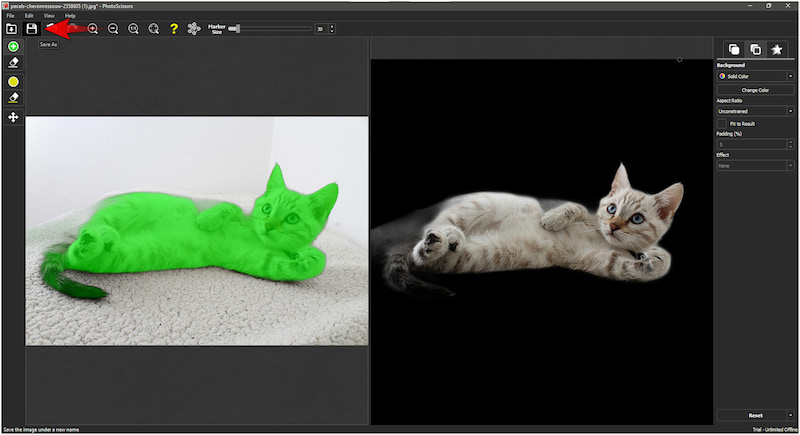Click the zoom in magnifier icon

93,29
